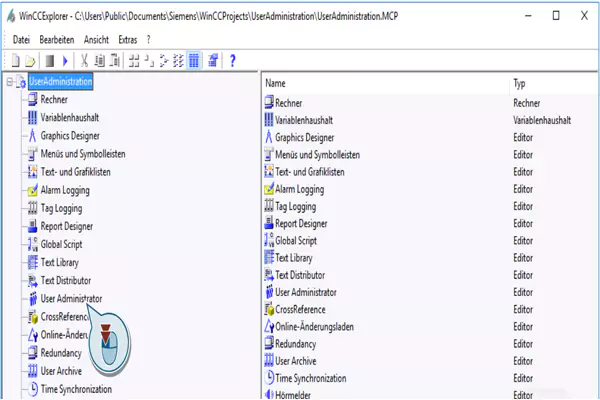Click Text- und Grafiklisten icon in list

(x=269, y=171)
